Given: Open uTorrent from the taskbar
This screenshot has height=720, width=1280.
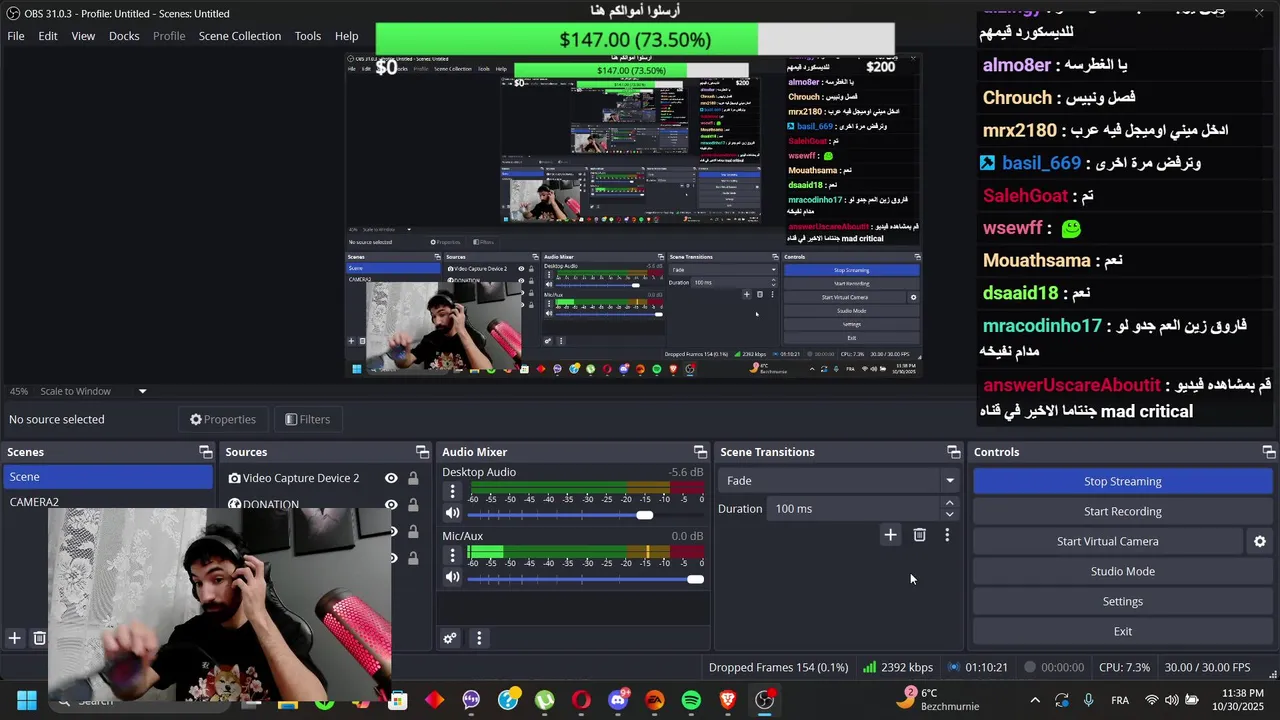Looking at the screenshot, I should 544,700.
